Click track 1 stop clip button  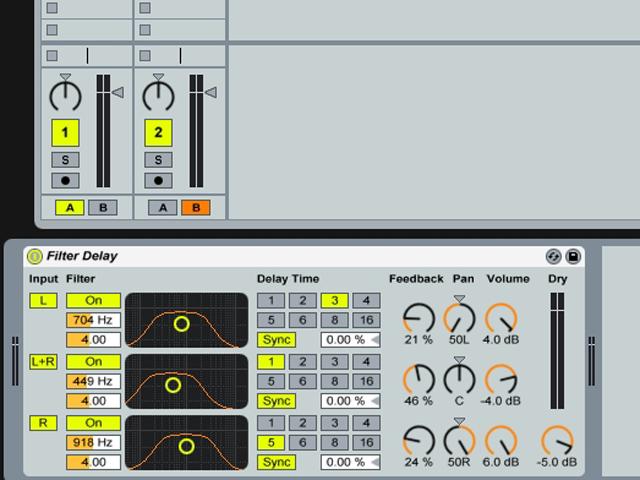pos(52,56)
